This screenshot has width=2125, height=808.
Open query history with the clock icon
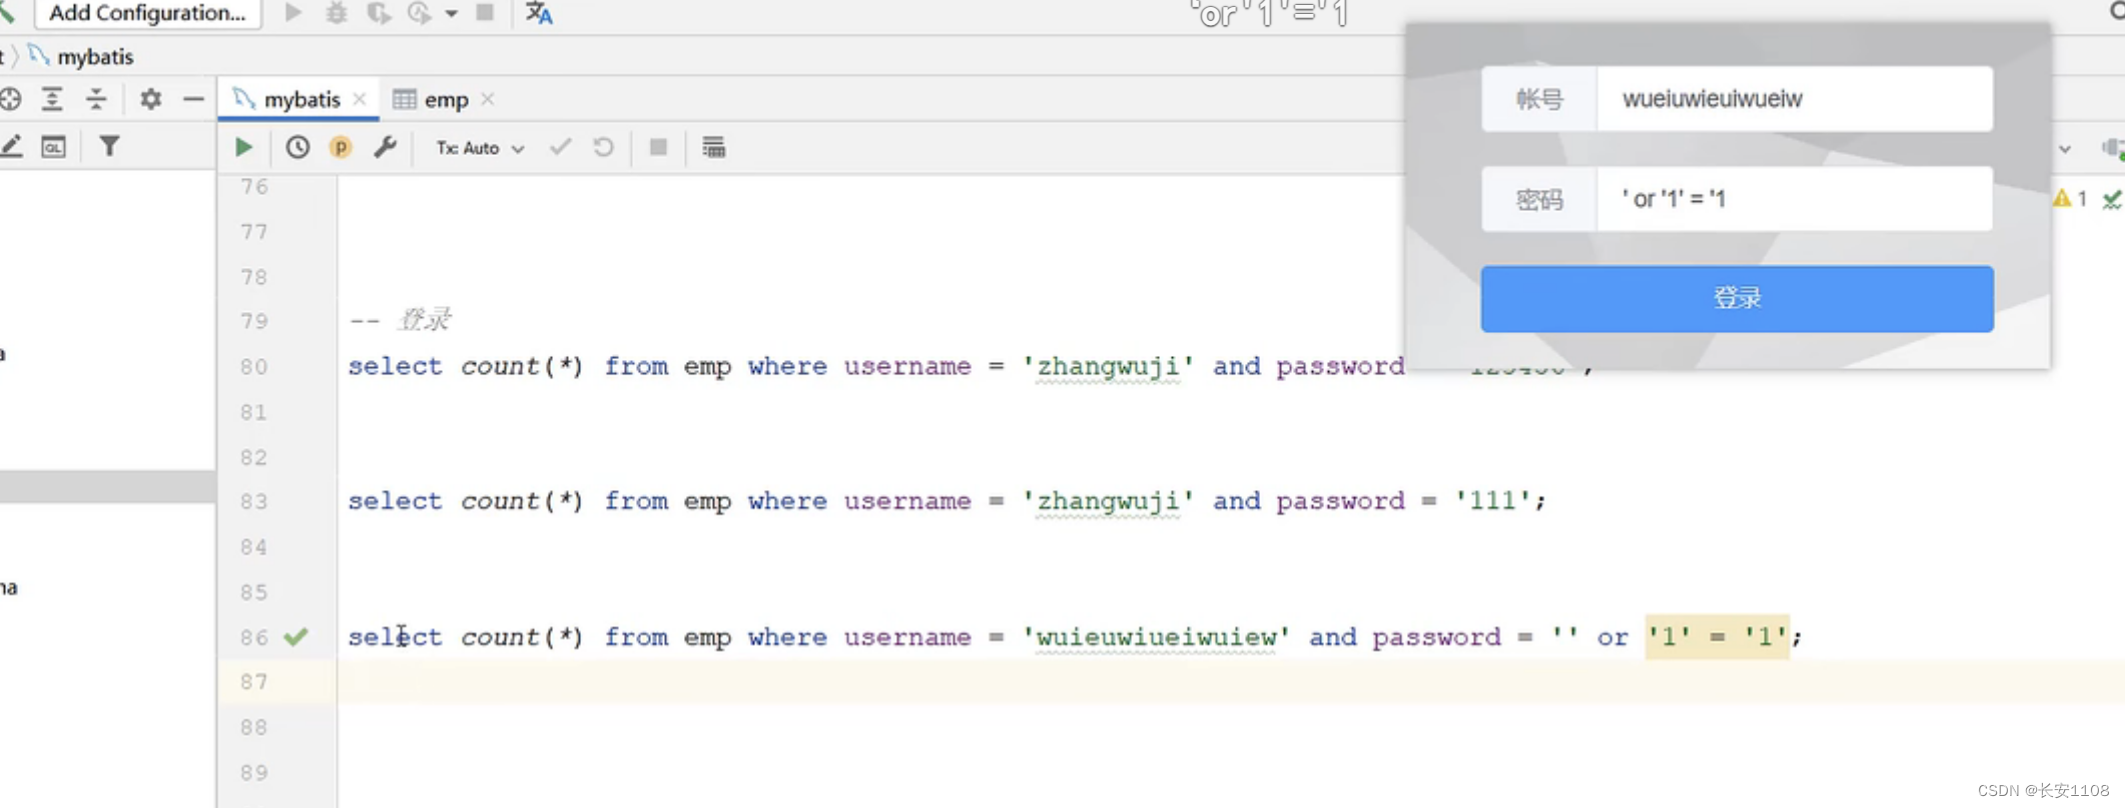click(x=297, y=147)
